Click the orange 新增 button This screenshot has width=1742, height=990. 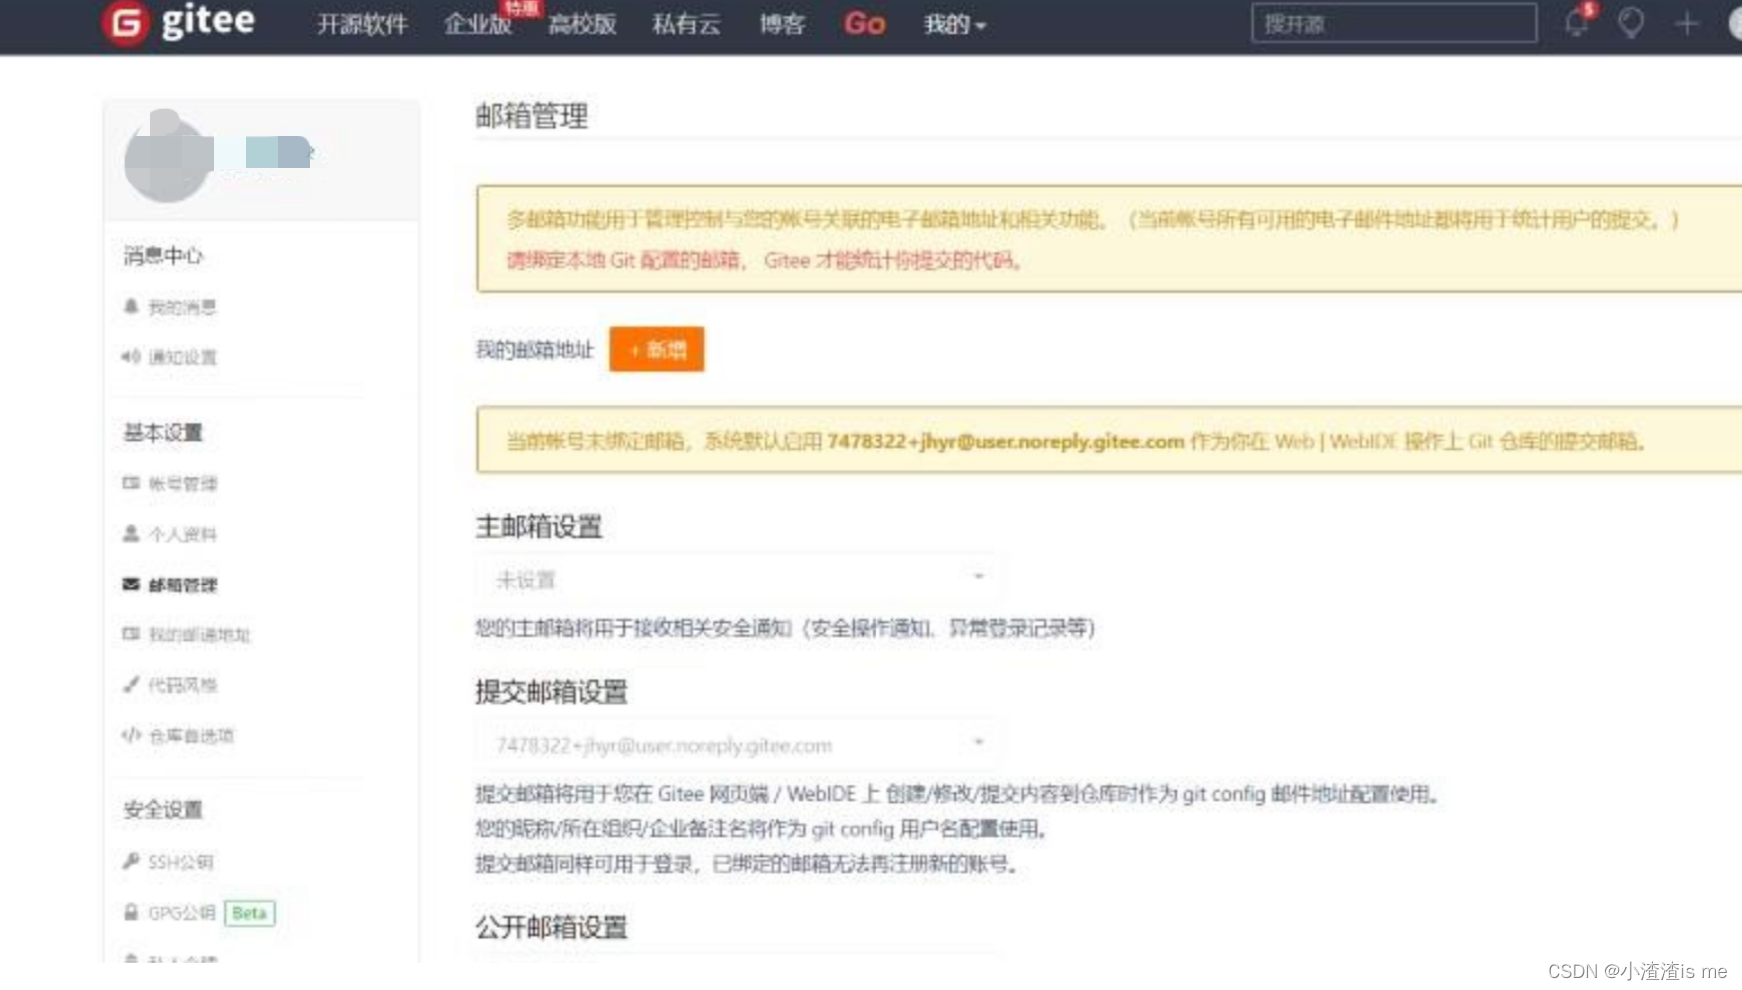pos(655,350)
